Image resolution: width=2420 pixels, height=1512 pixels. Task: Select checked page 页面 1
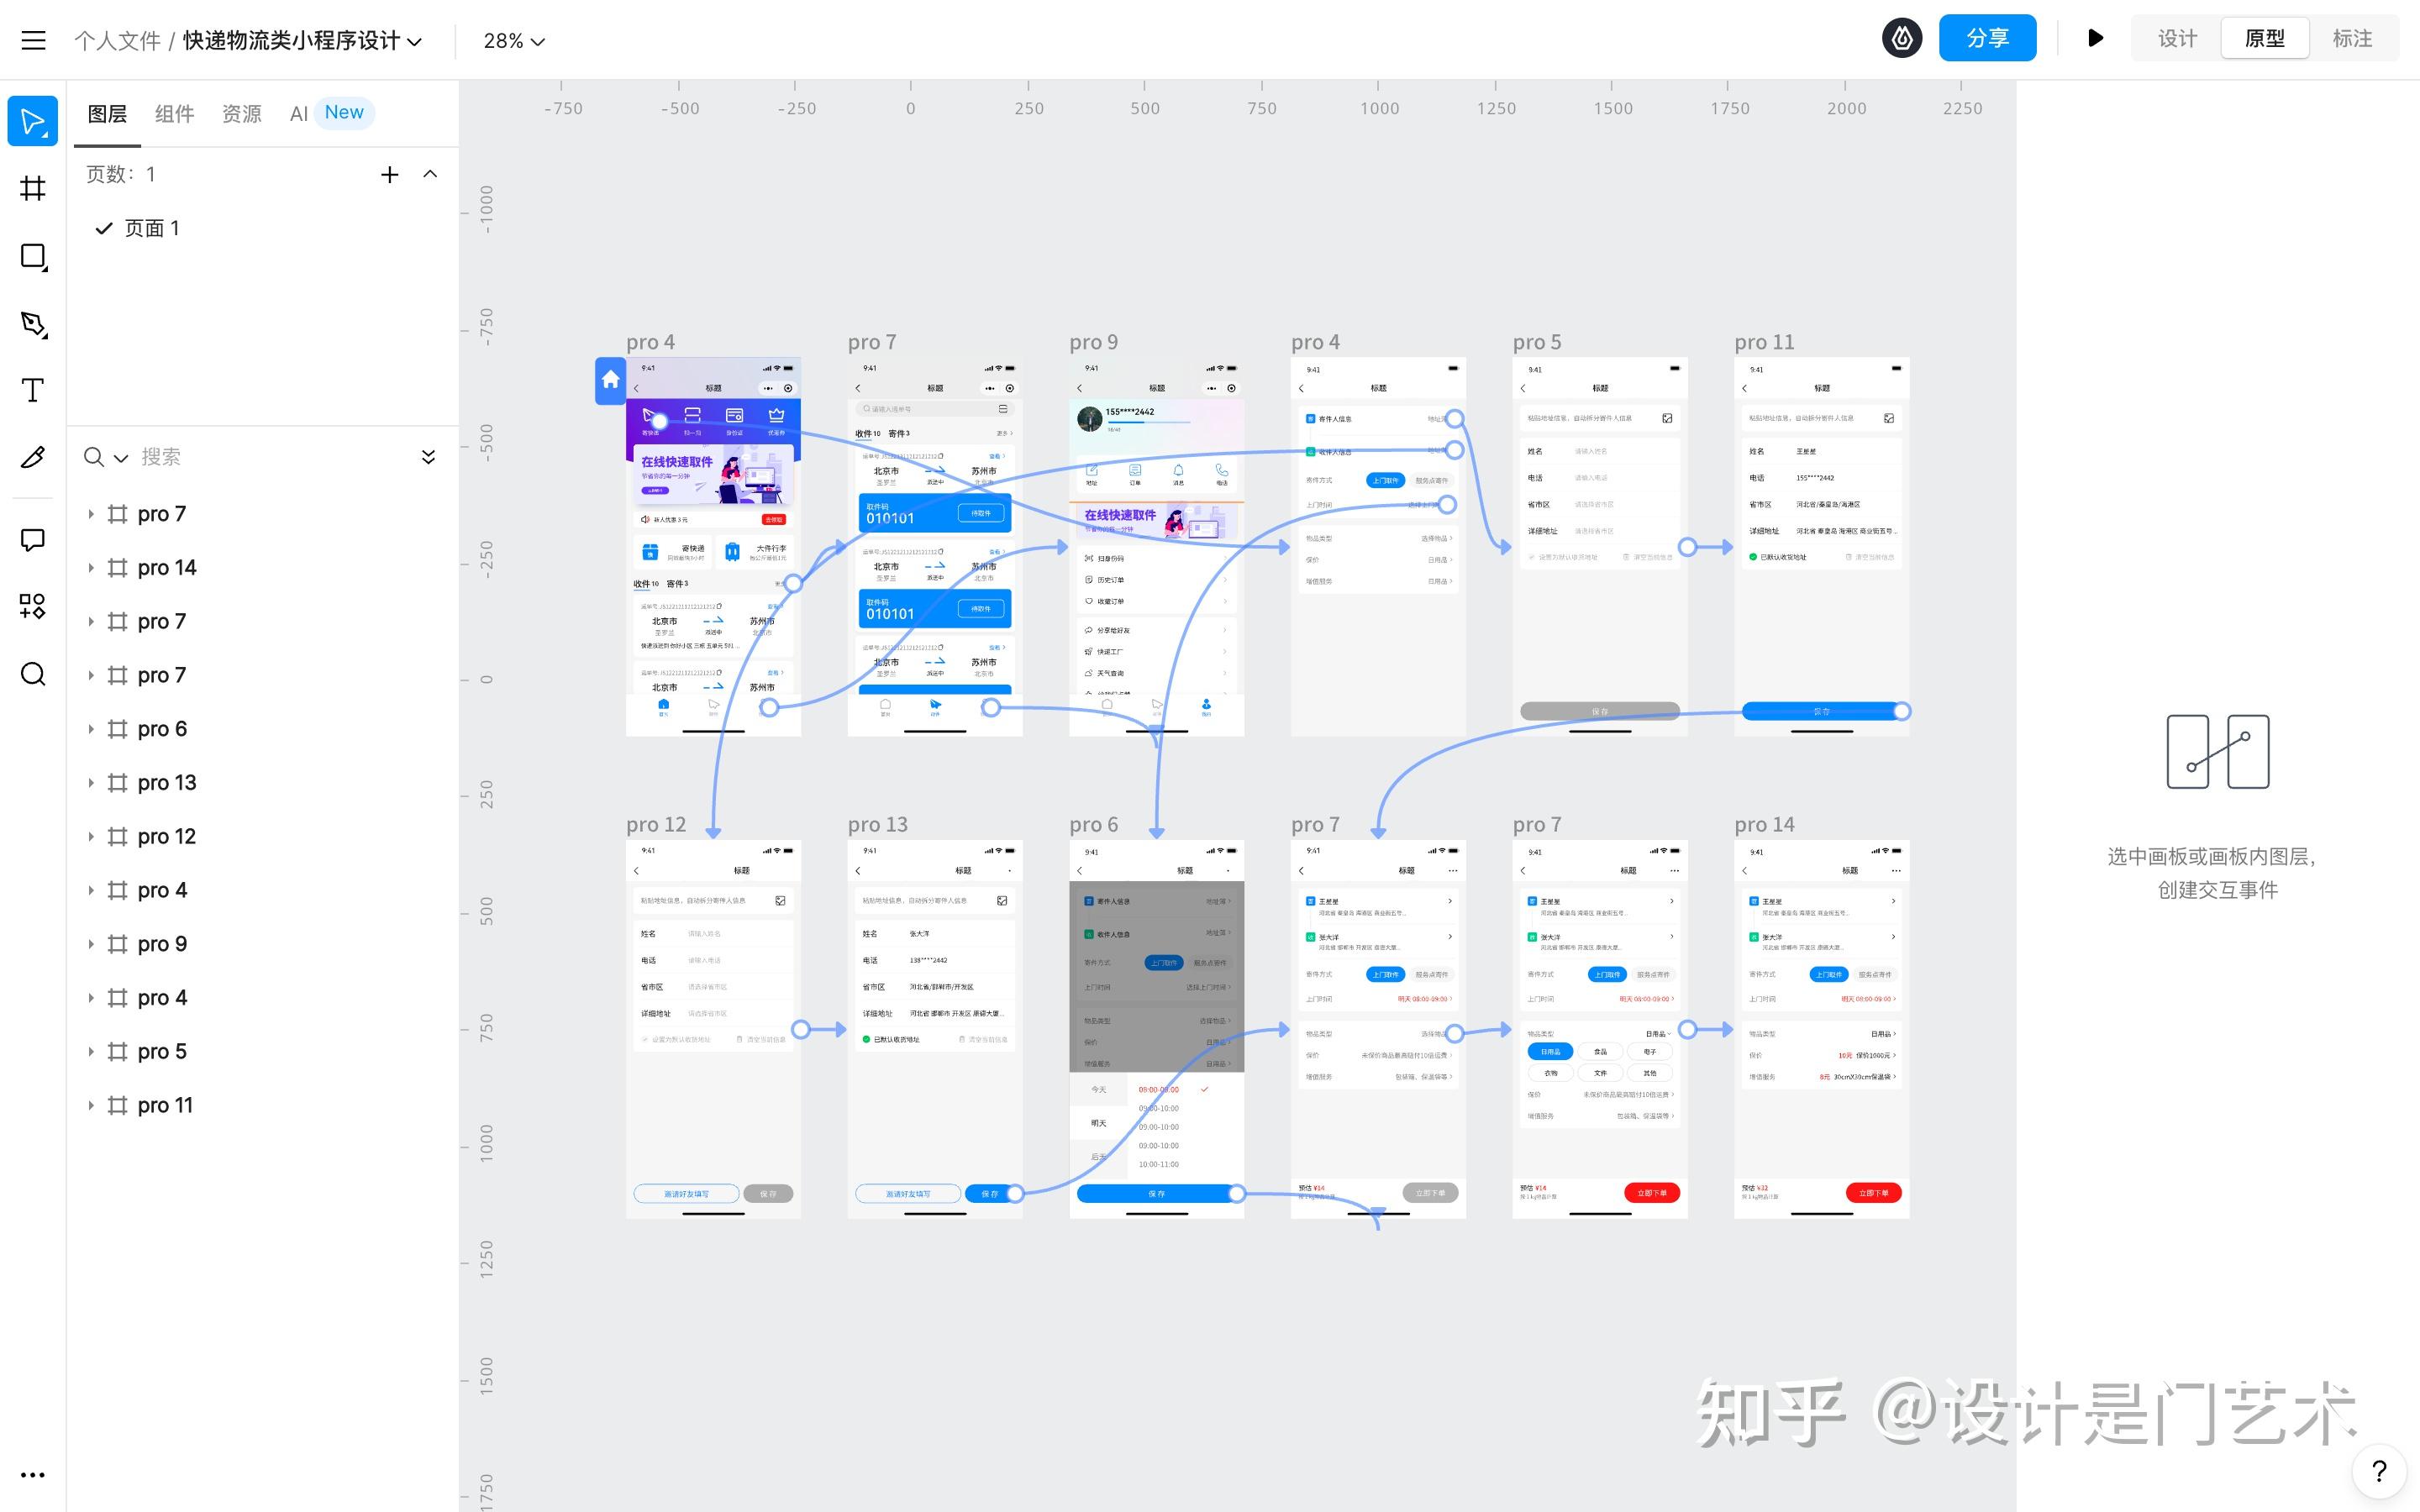coord(151,228)
